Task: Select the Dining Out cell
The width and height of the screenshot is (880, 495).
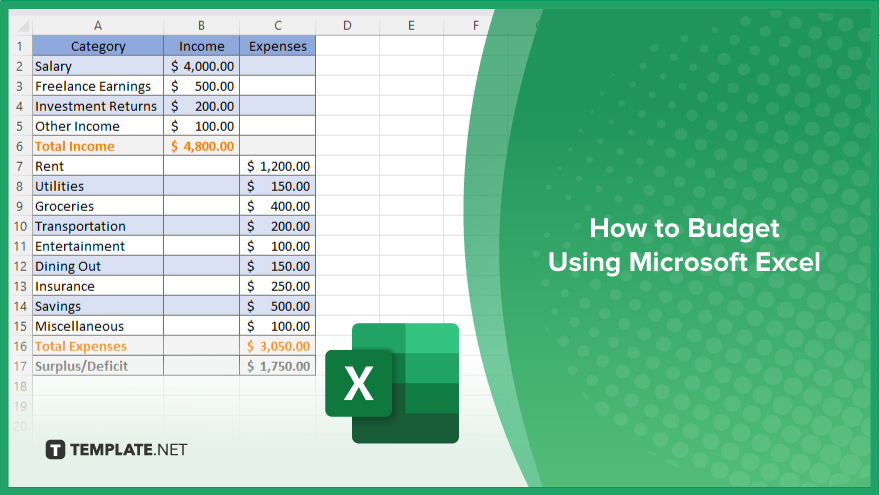Action: 98,266
